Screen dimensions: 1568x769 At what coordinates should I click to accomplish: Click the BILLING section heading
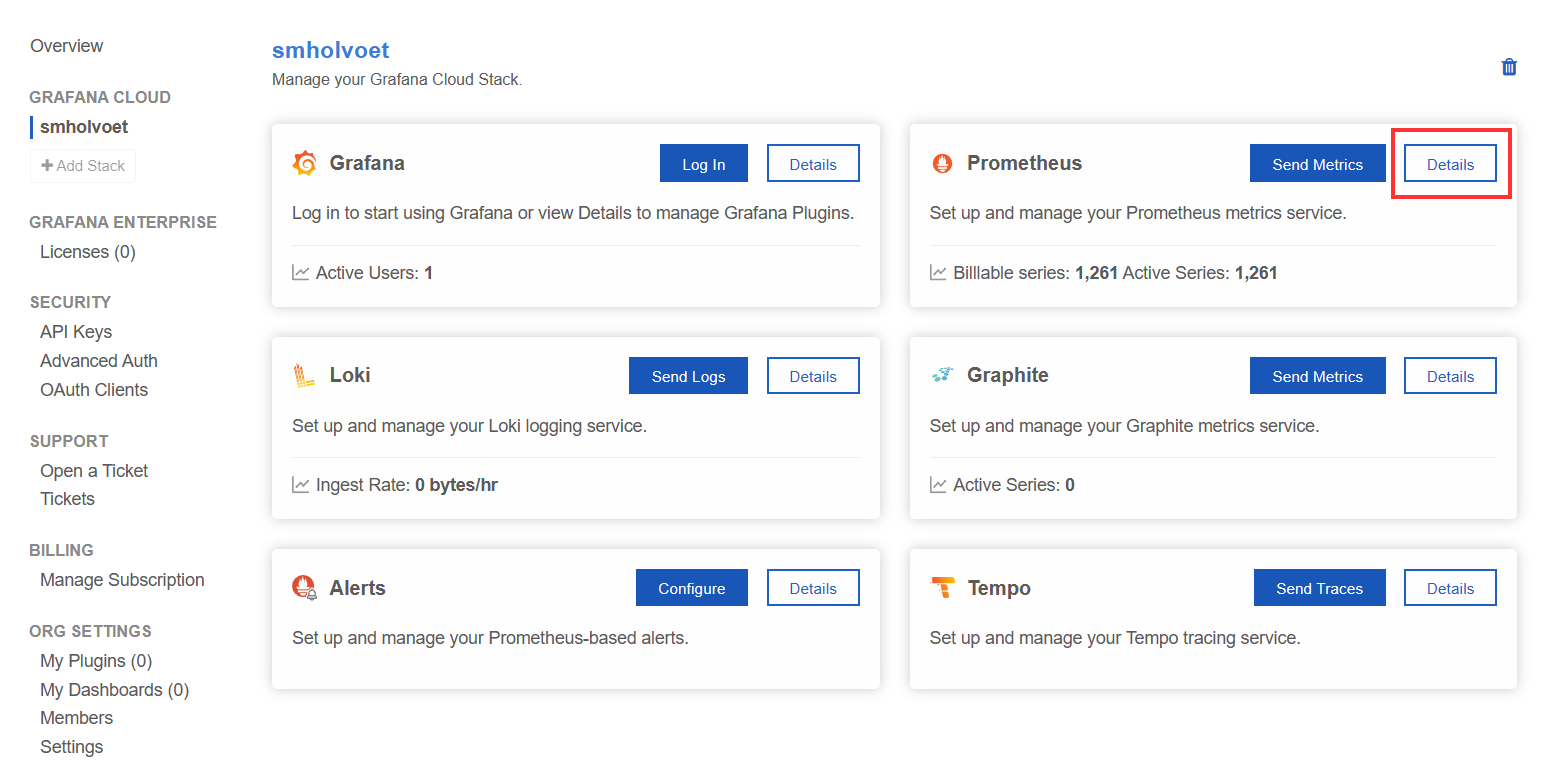(61, 550)
